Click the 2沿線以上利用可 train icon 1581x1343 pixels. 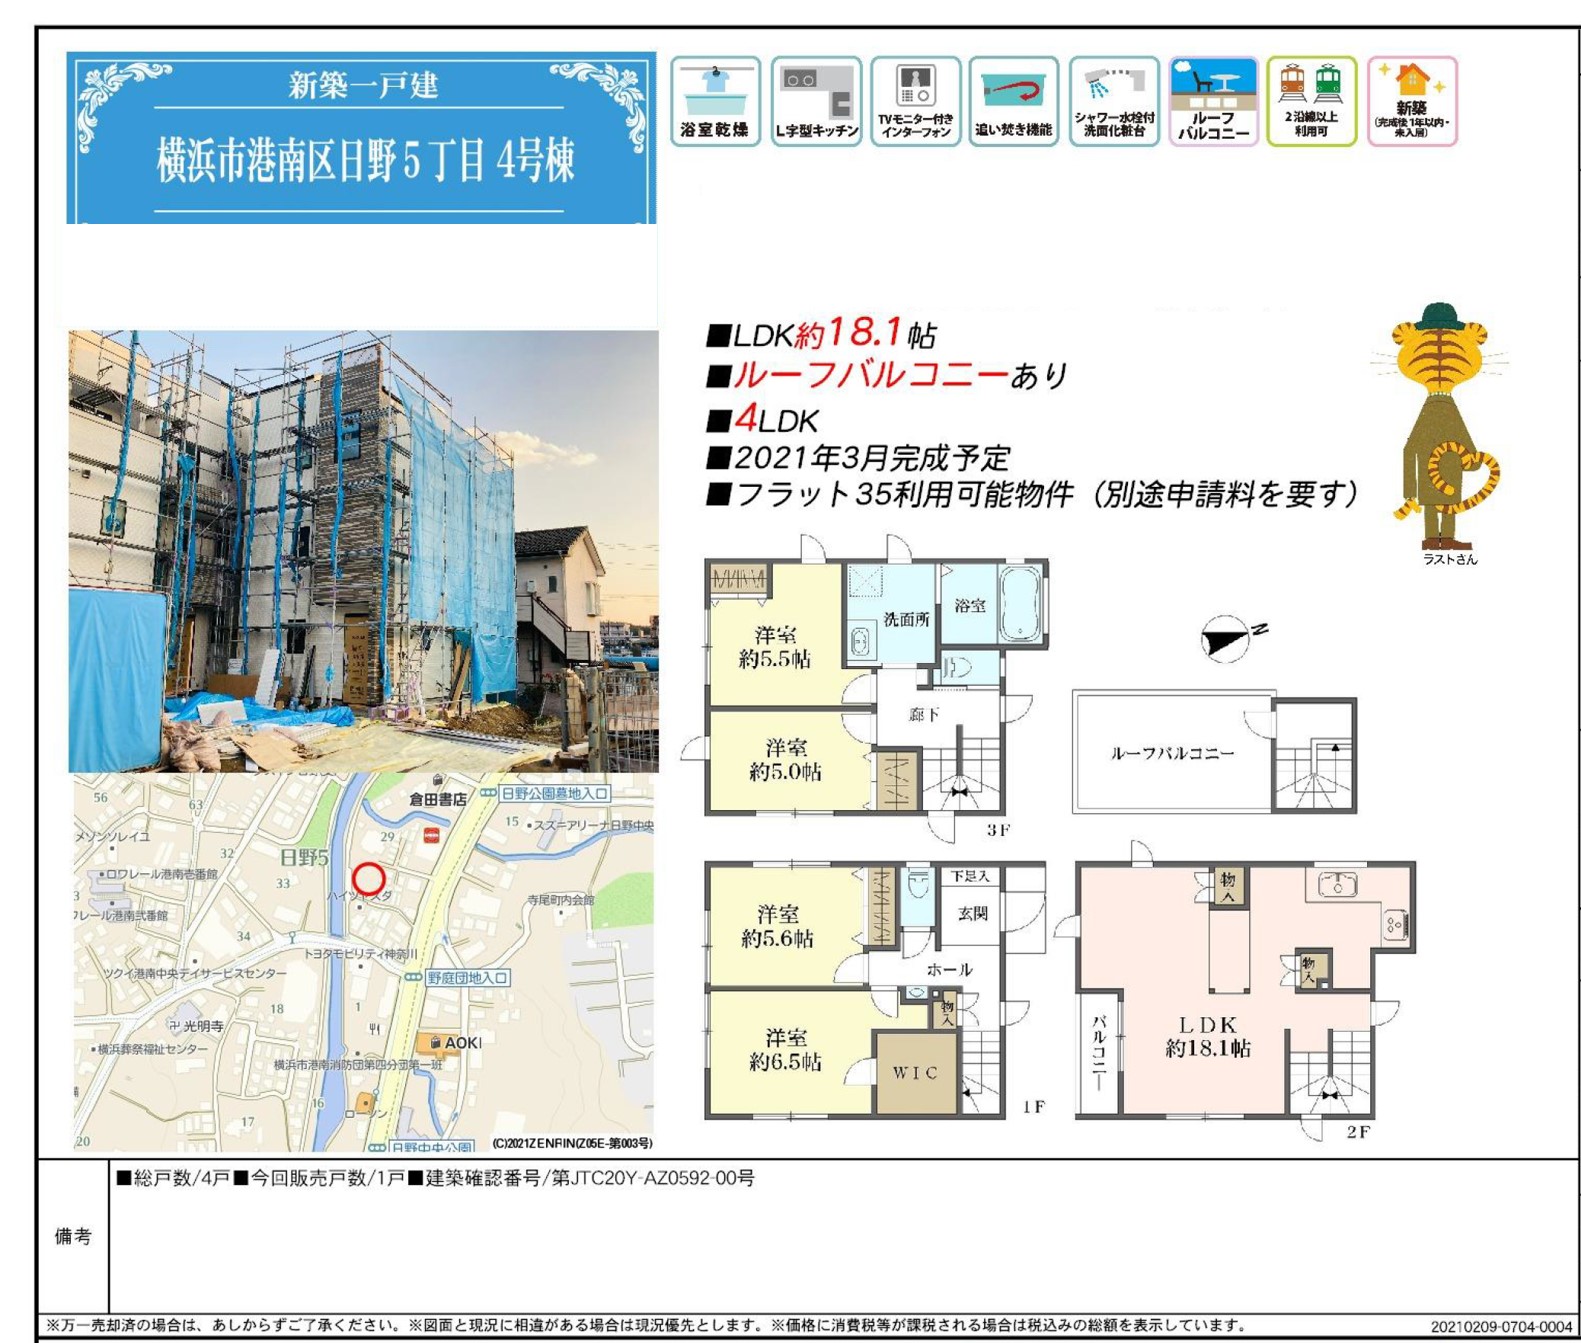[1311, 101]
